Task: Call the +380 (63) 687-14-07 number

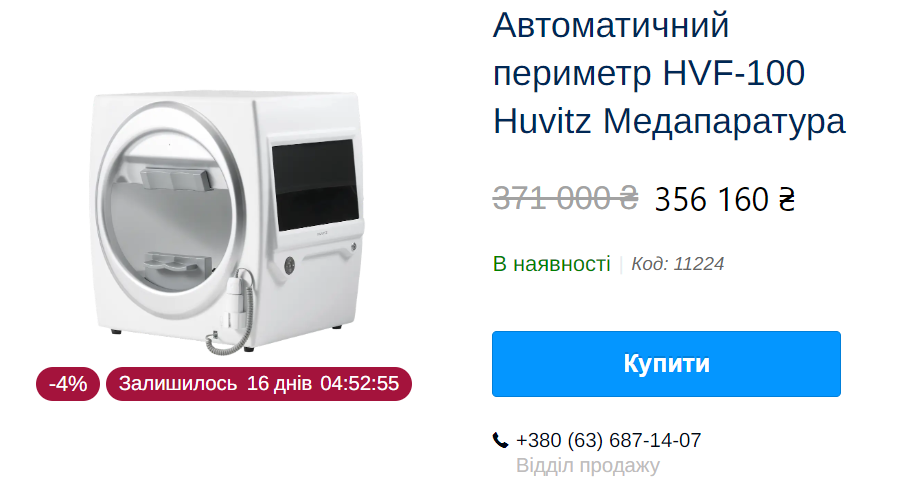Action: (608, 440)
